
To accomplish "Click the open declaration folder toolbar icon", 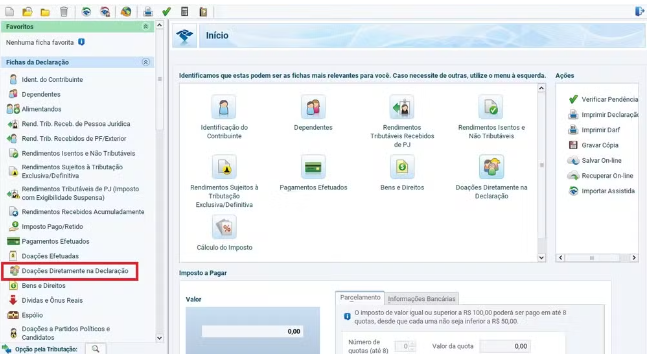I will (x=27, y=12).
